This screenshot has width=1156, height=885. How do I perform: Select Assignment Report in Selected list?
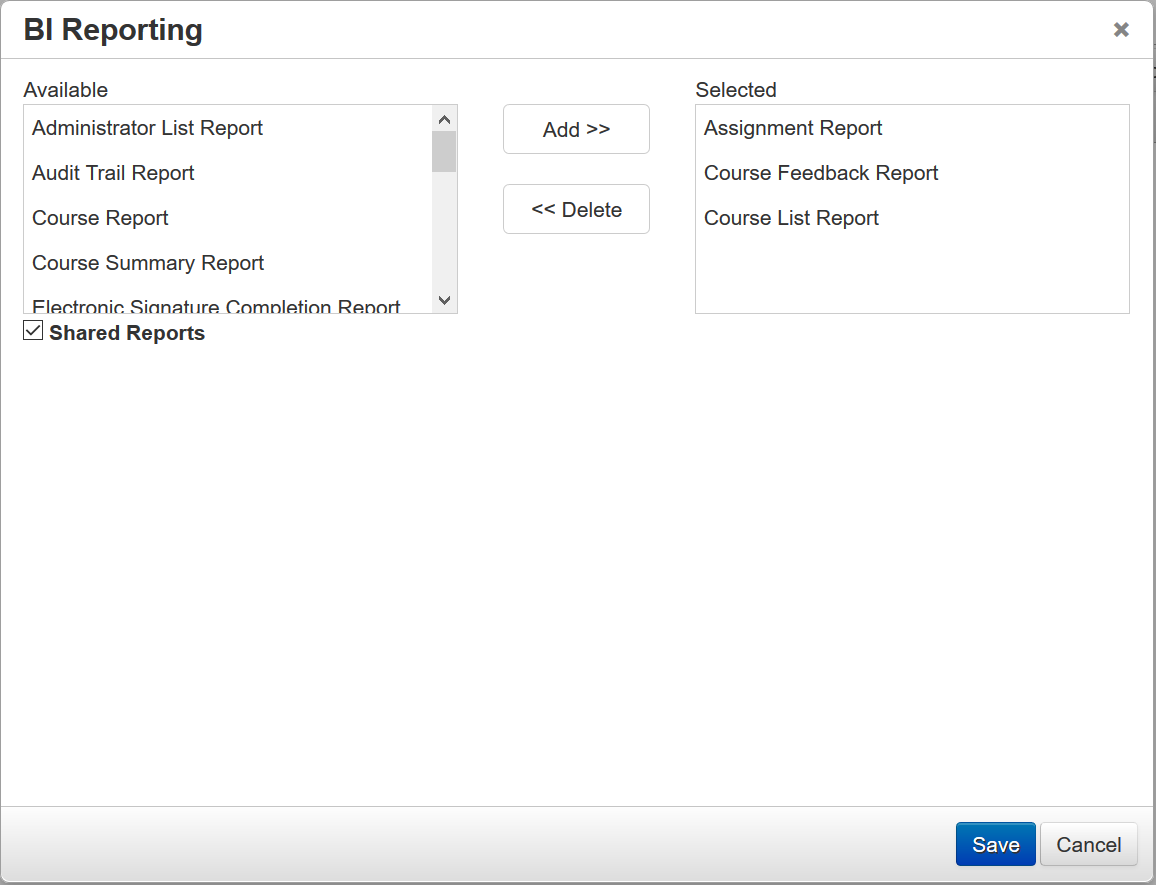793,128
